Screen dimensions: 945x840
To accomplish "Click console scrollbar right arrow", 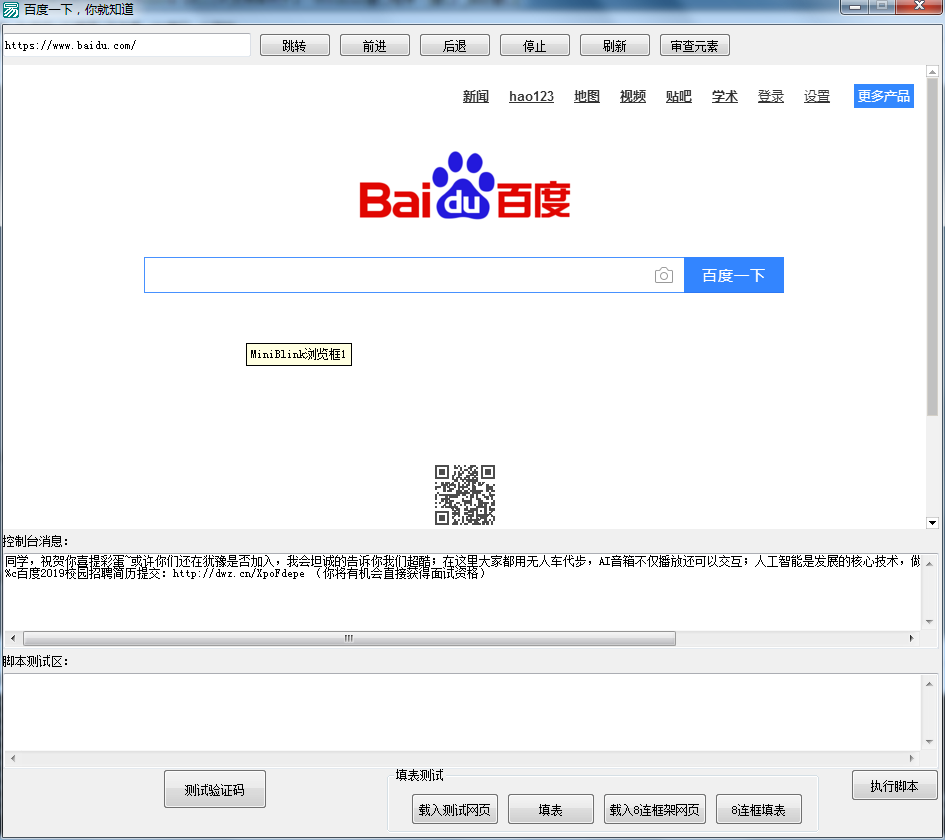I will pyautogui.click(x=911, y=638).
